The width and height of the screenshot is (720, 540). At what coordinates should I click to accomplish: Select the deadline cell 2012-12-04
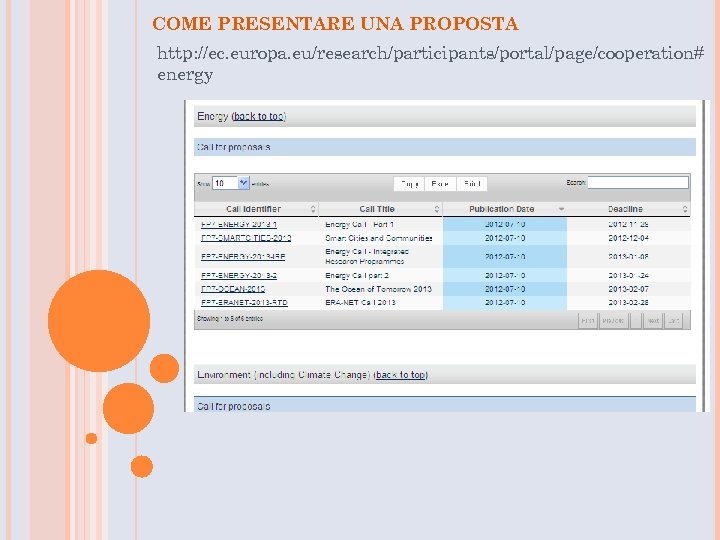pyautogui.click(x=628, y=238)
